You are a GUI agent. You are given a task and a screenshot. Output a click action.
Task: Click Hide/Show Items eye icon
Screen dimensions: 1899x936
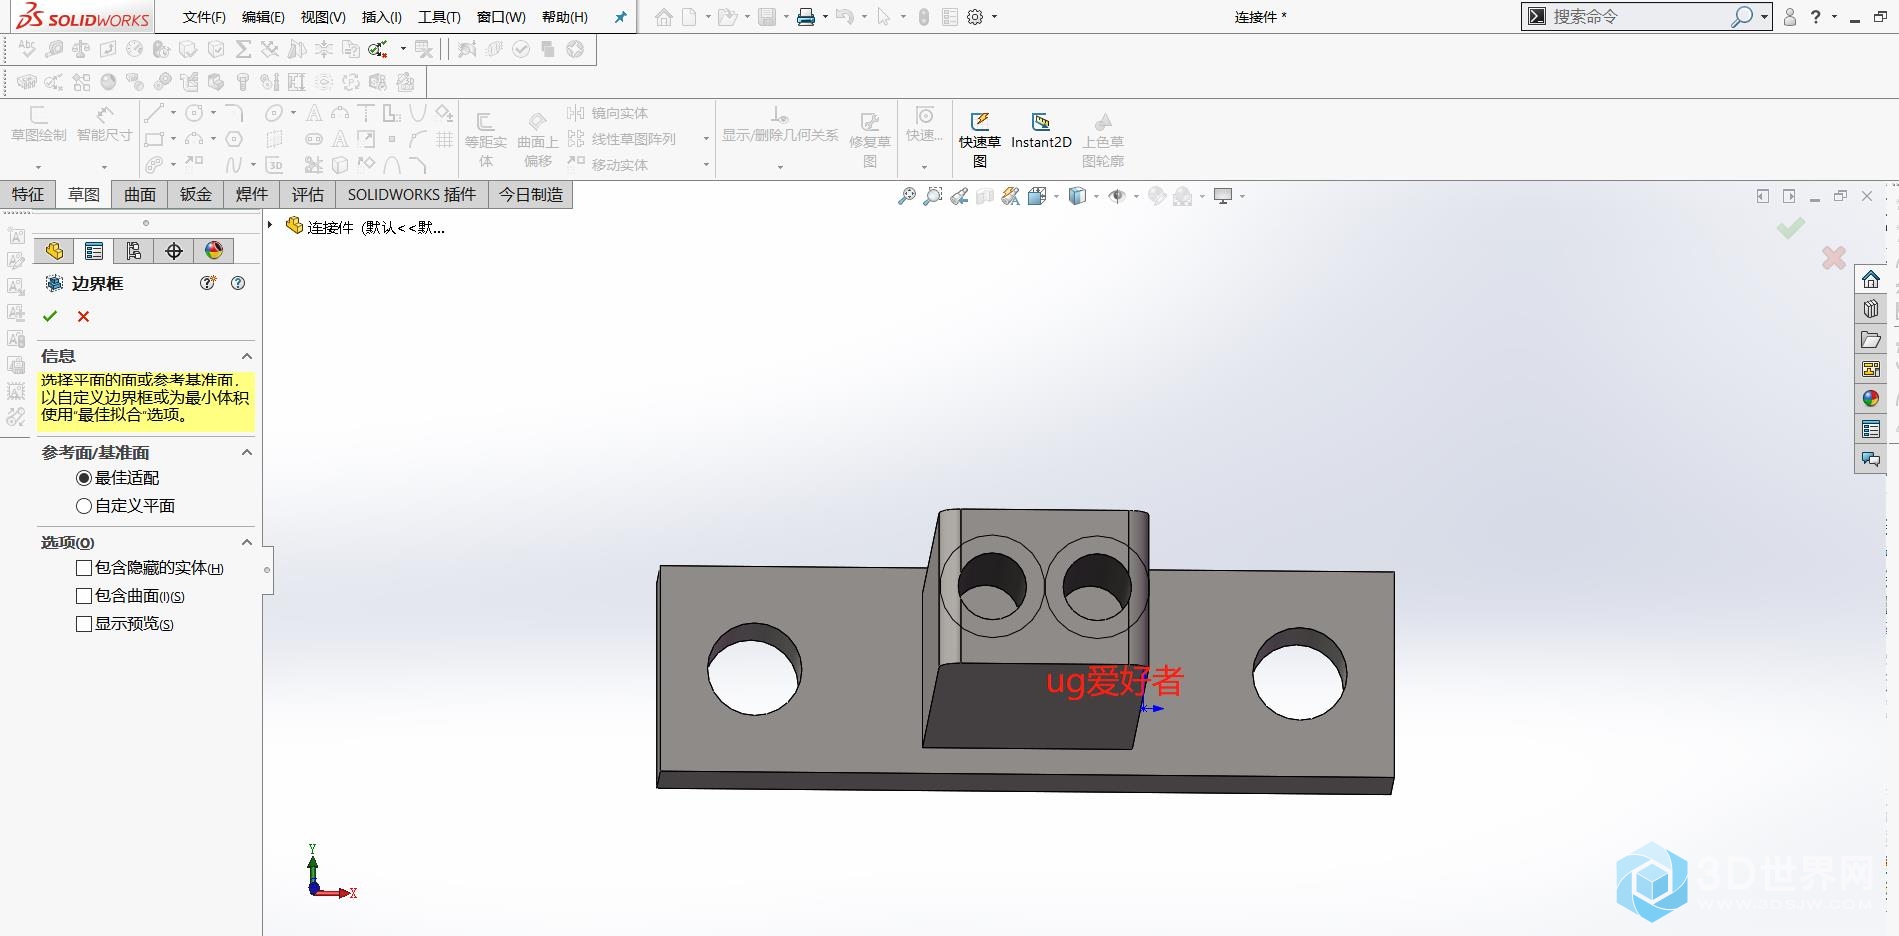click(1117, 196)
